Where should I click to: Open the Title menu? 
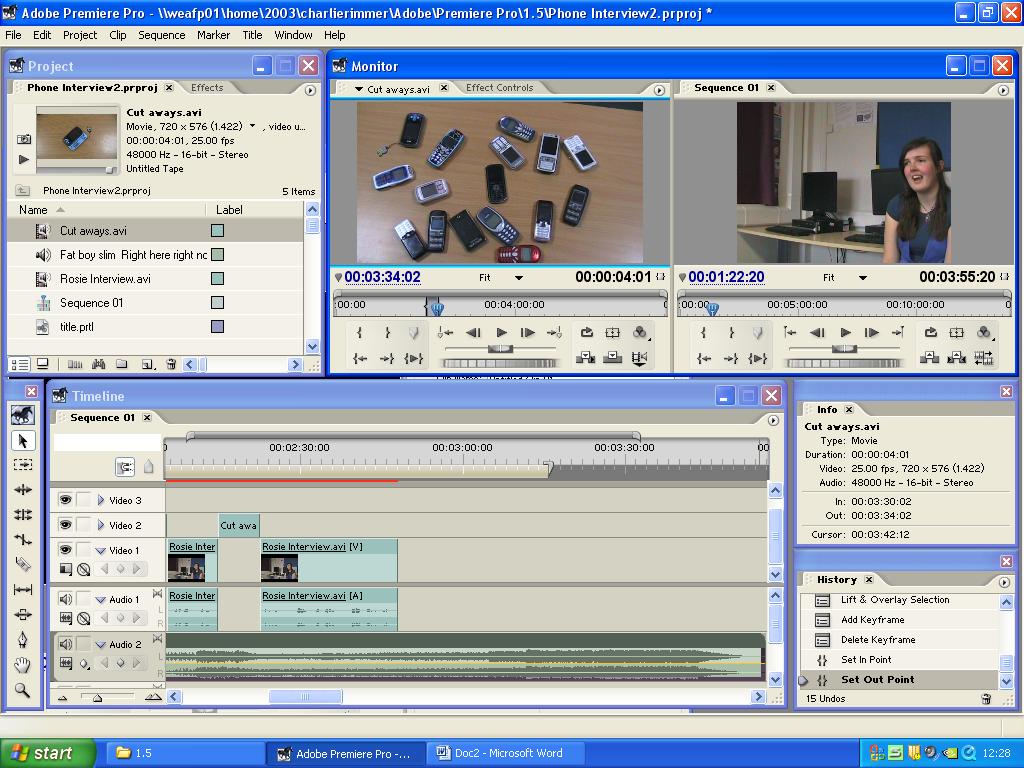tap(252, 35)
